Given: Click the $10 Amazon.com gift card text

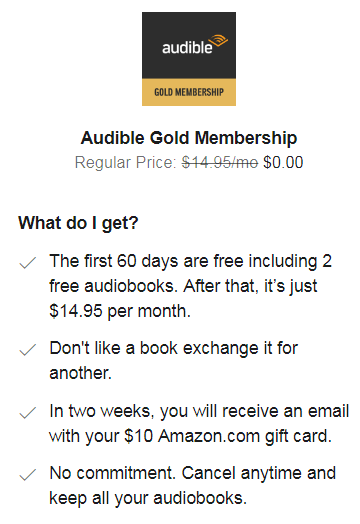Looking at the screenshot, I should (228, 436).
